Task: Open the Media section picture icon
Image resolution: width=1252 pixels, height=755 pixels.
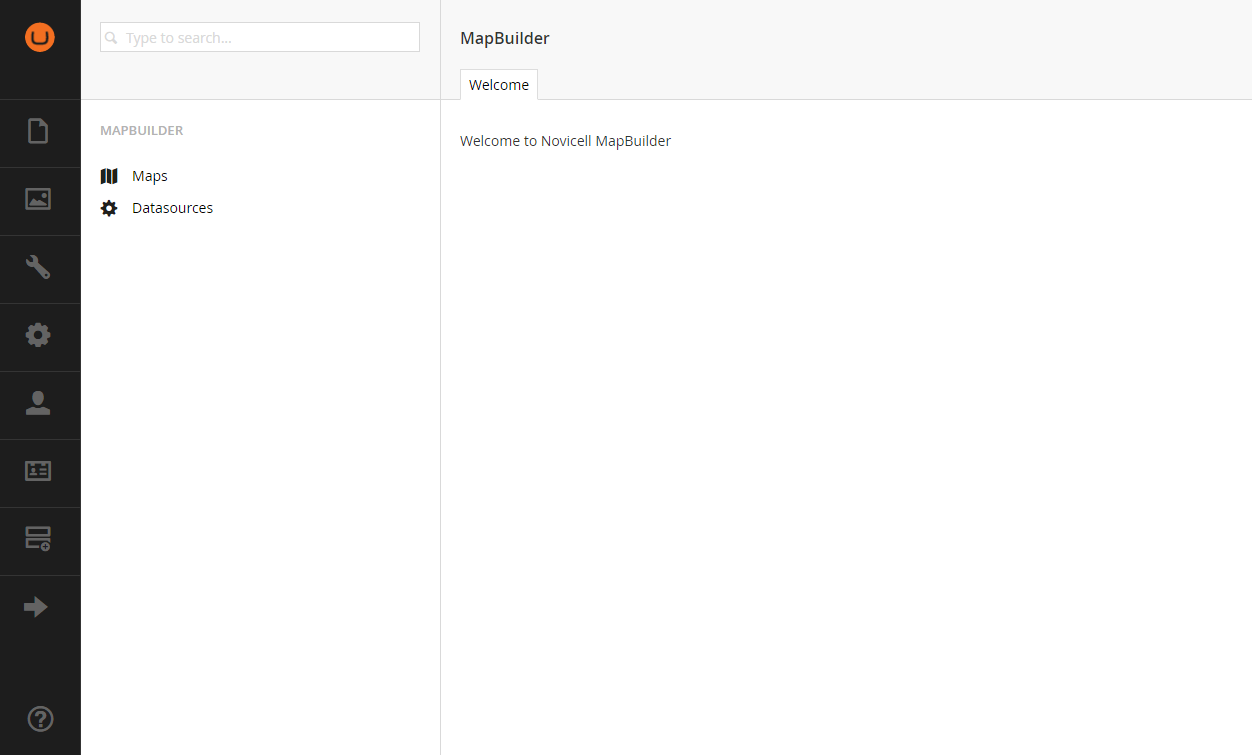Action: [x=38, y=199]
